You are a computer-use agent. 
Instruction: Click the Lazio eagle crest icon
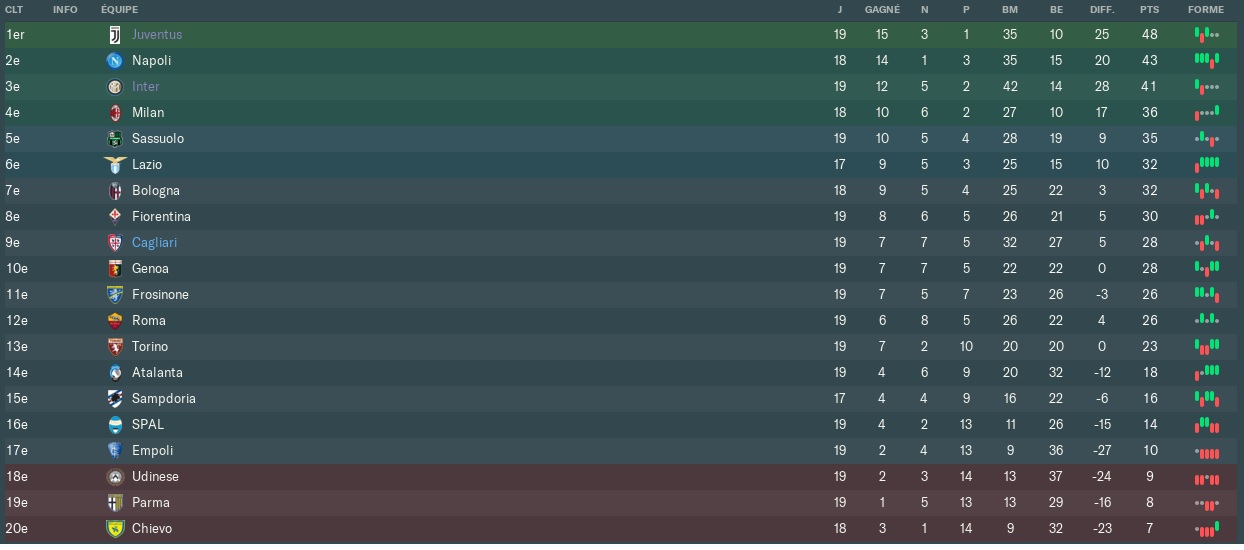pos(114,164)
